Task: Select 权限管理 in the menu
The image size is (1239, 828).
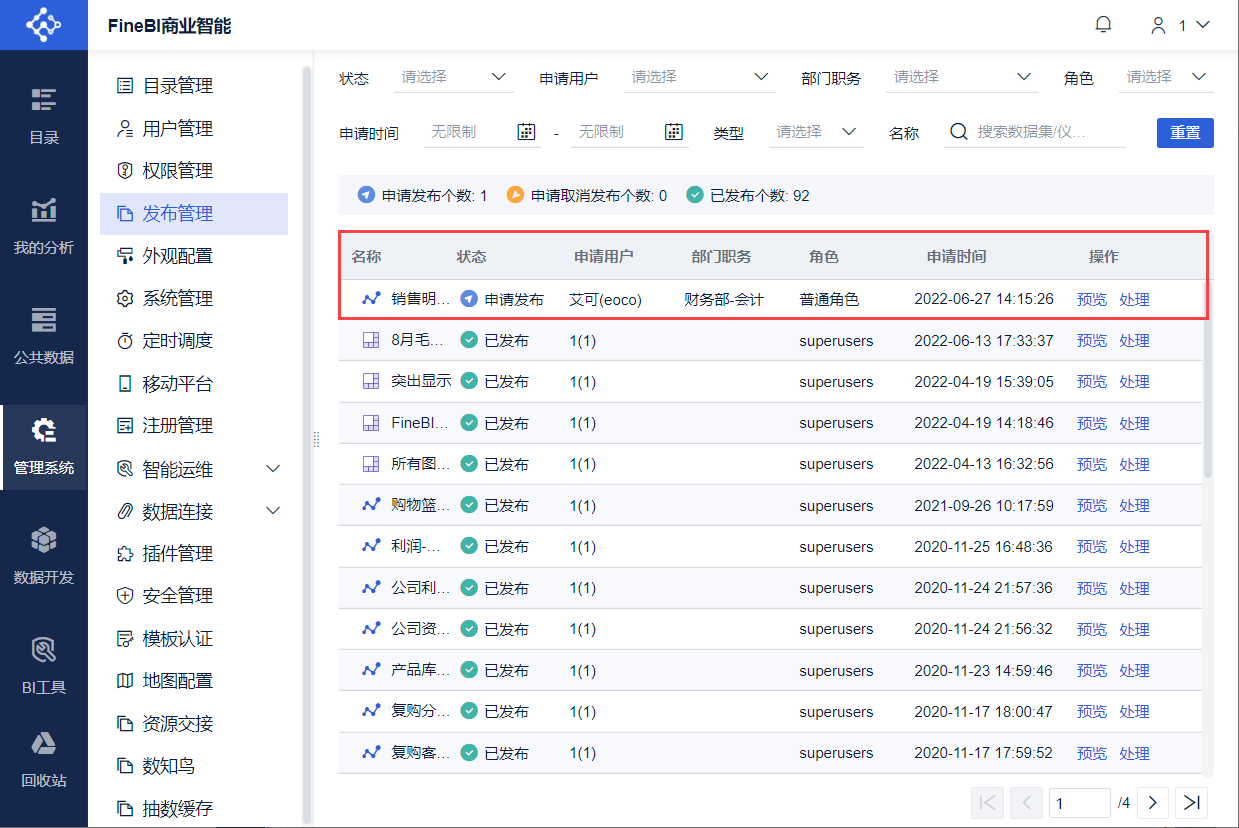Action: [x=177, y=171]
